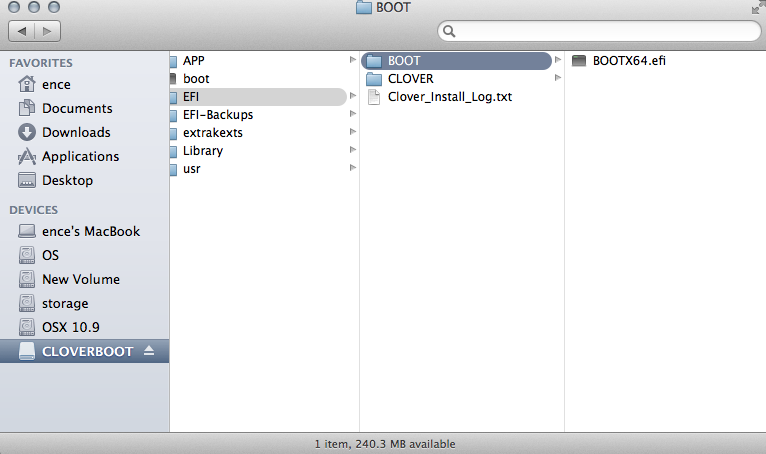
Task: Expand EFI folder via its arrow
Action: coord(353,96)
